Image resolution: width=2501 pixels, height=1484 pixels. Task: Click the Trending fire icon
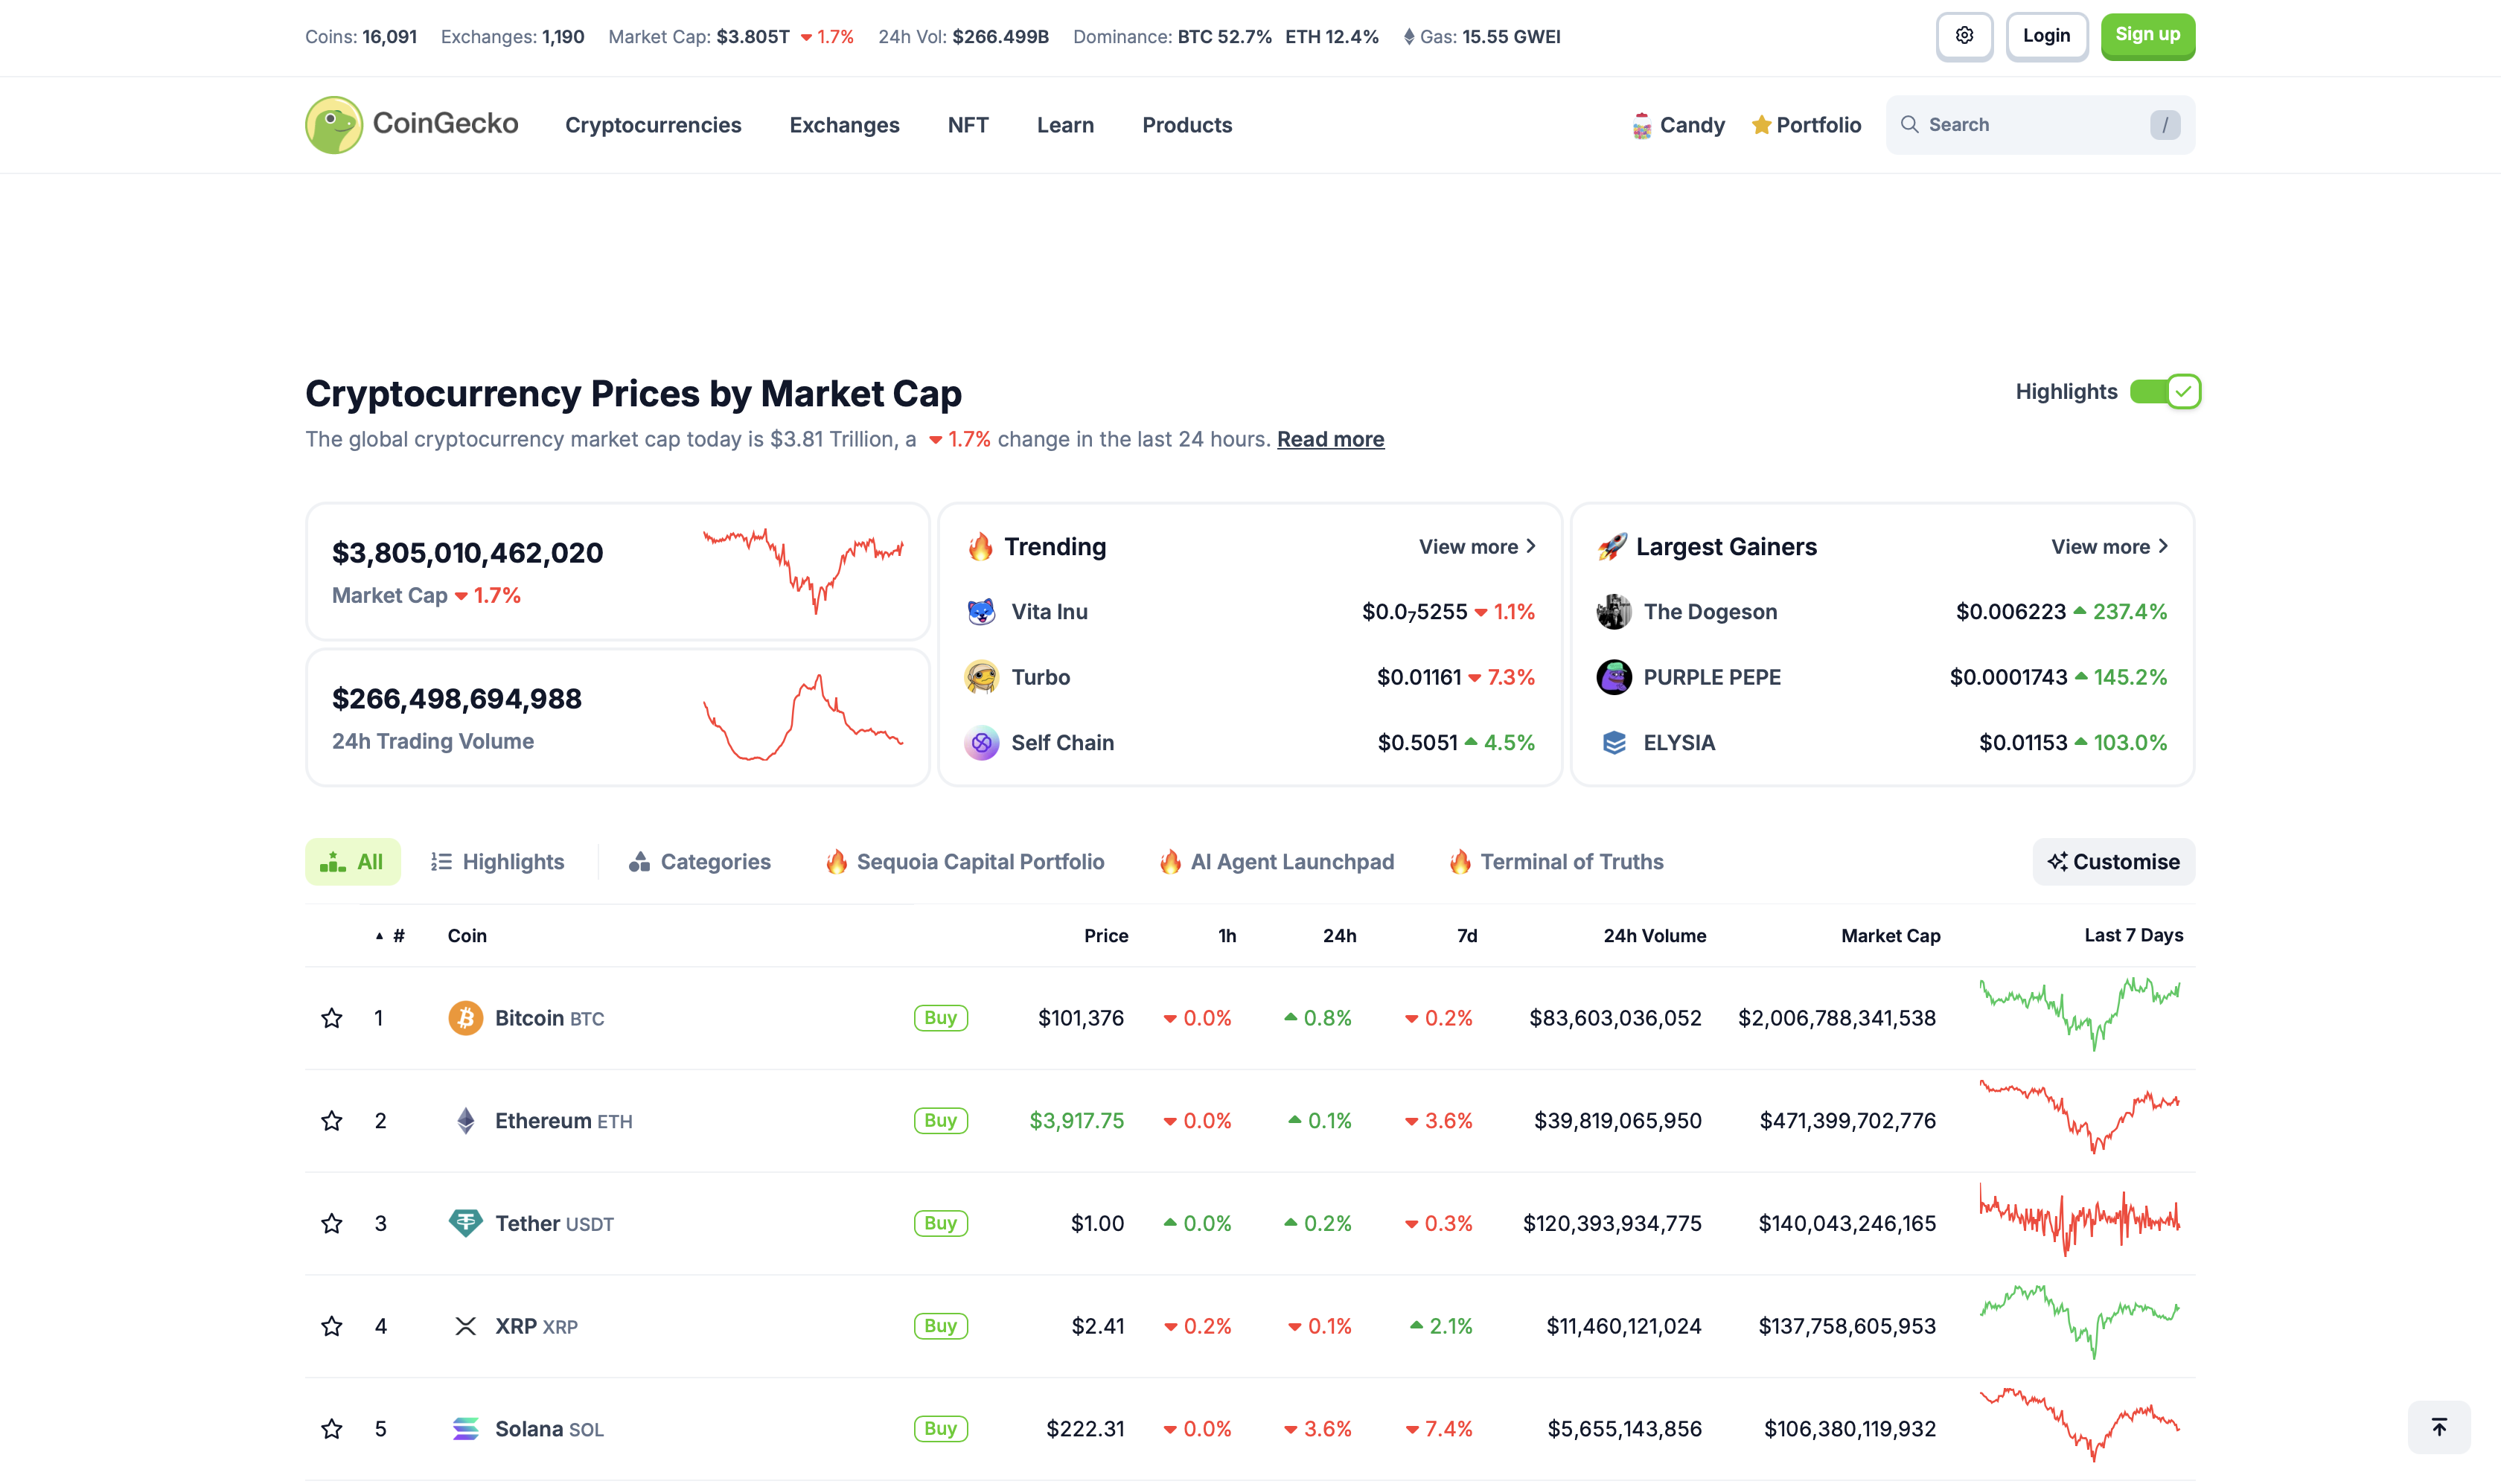pyautogui.click(x=980, y=546)
